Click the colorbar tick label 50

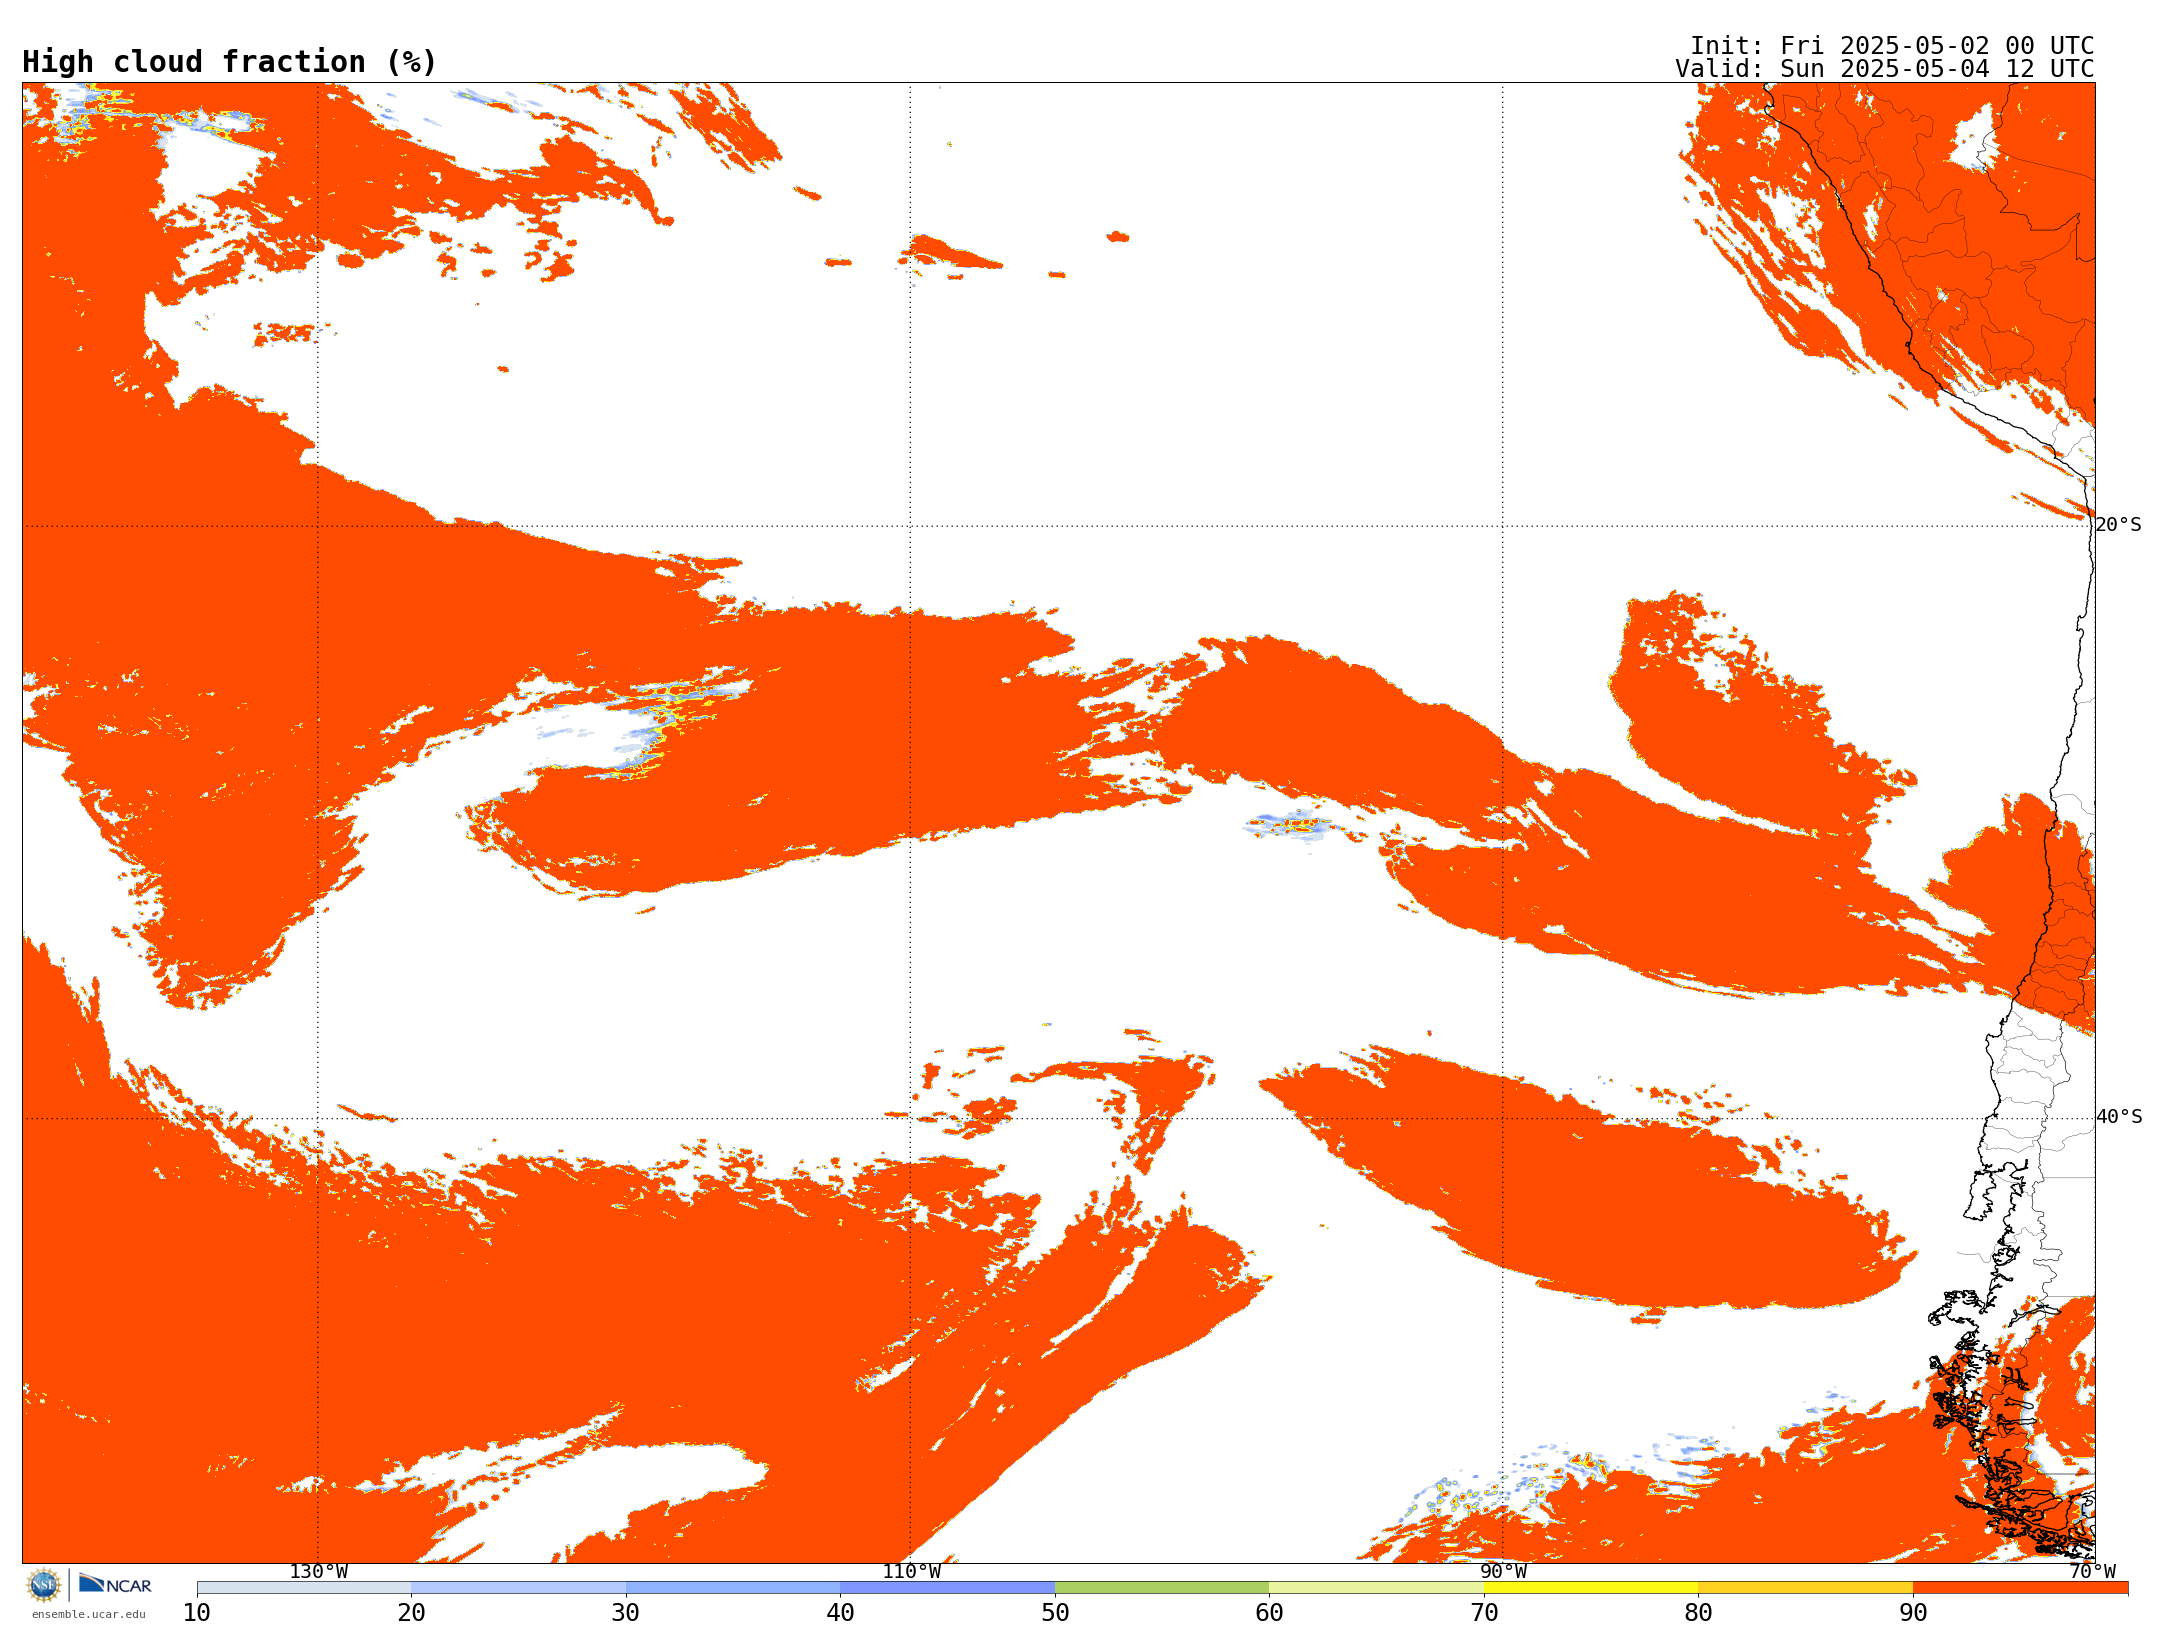click(1055, 1613)
